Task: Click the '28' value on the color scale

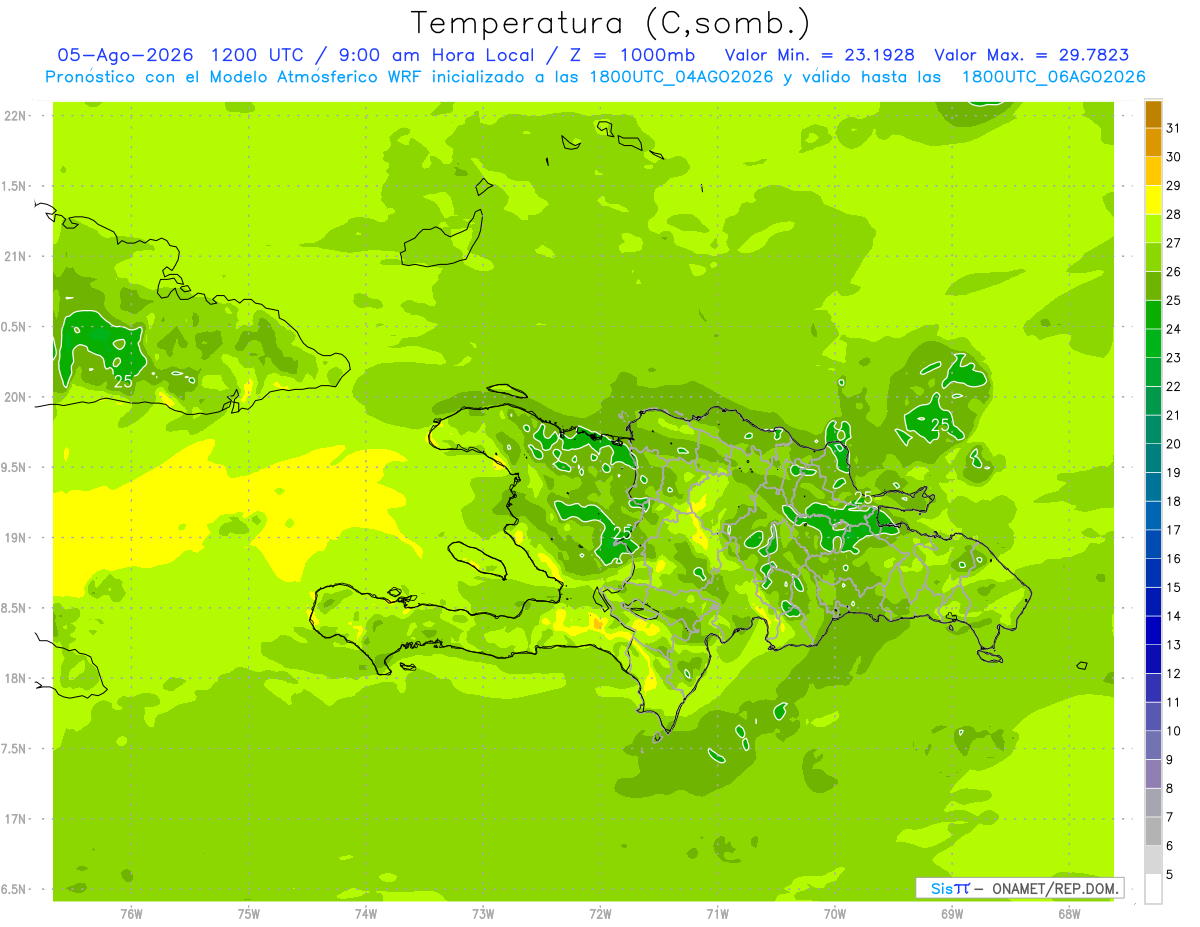Action: pos(1174,214)
